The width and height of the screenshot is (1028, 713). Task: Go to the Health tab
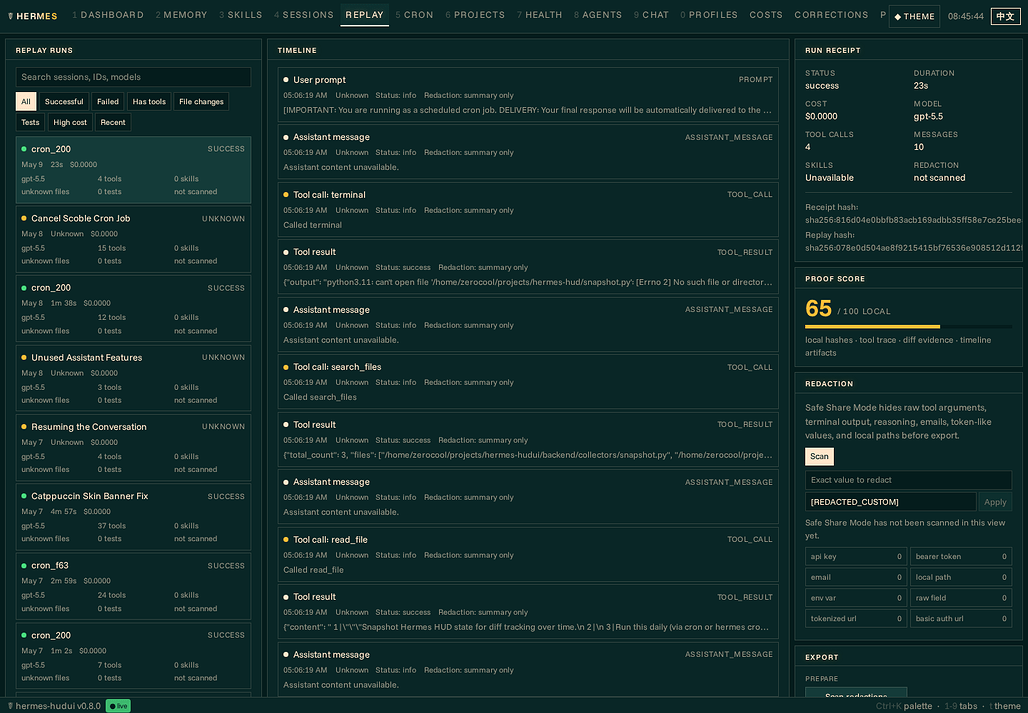[540, 14]
